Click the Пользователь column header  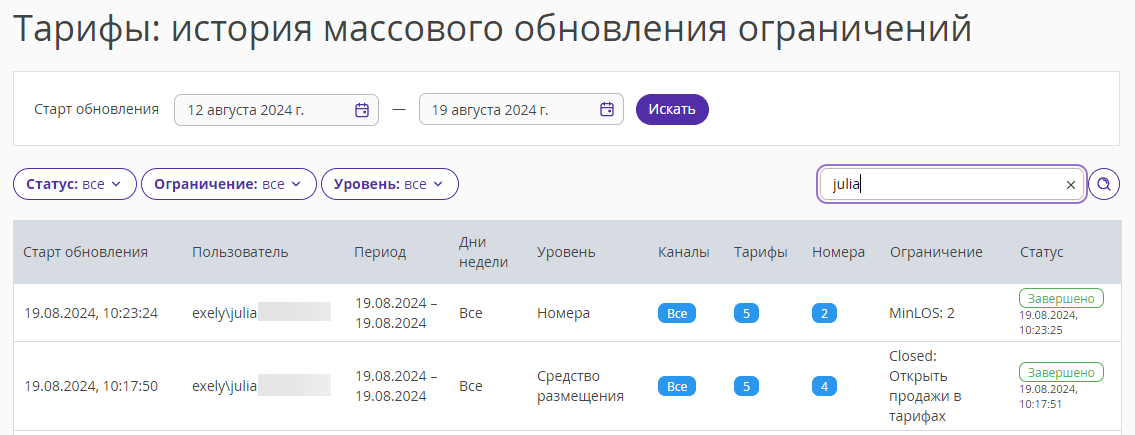coord(240,252)
